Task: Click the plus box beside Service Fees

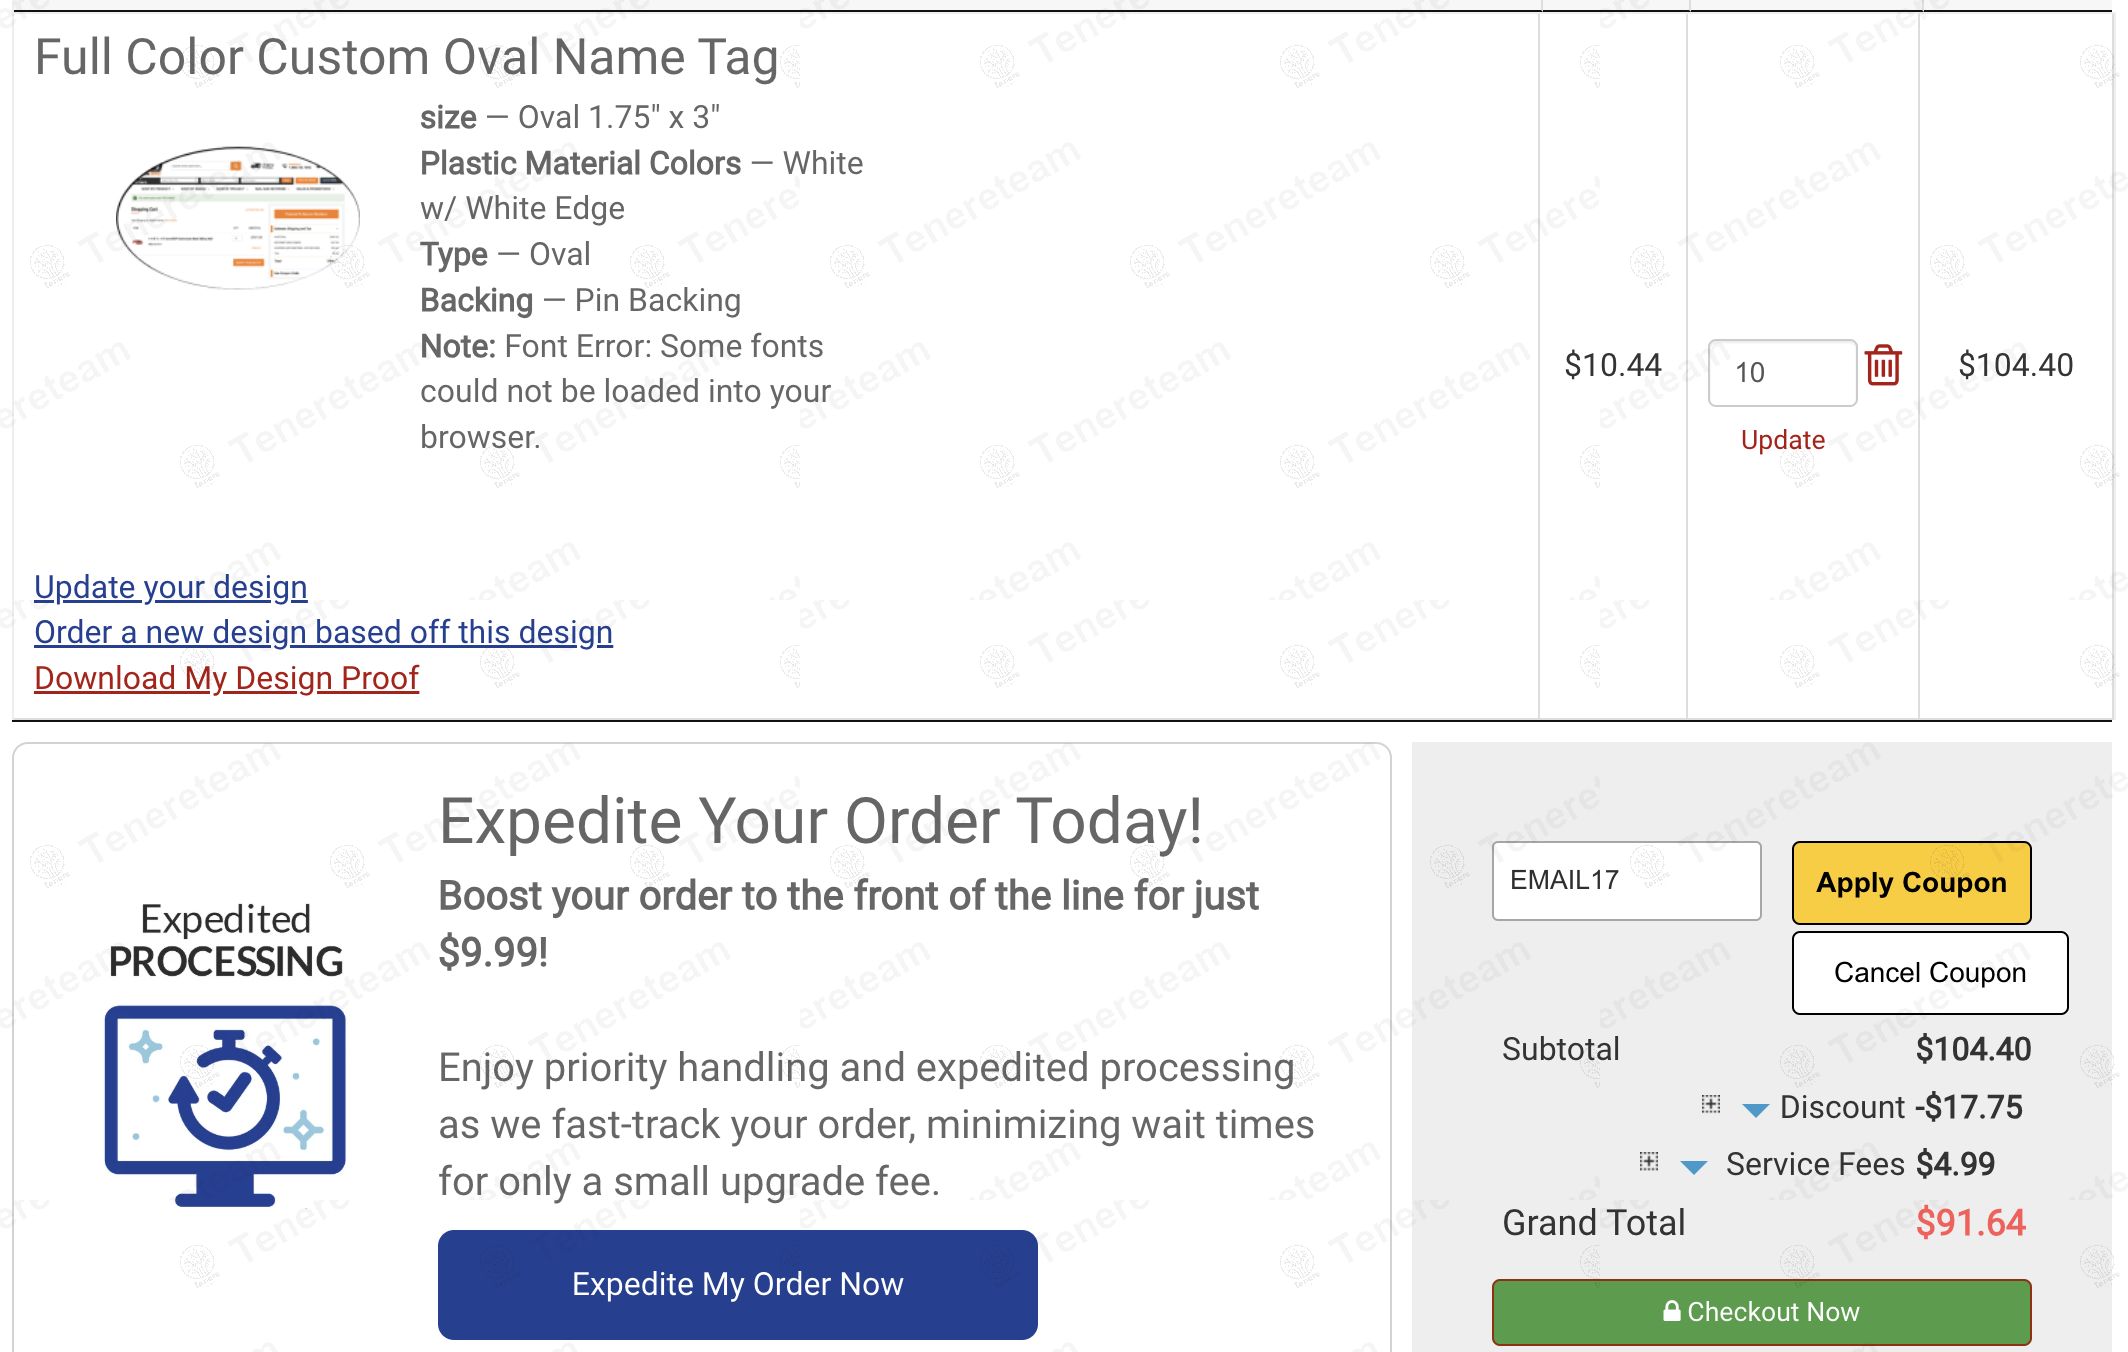Action: coord(1649,1161)
